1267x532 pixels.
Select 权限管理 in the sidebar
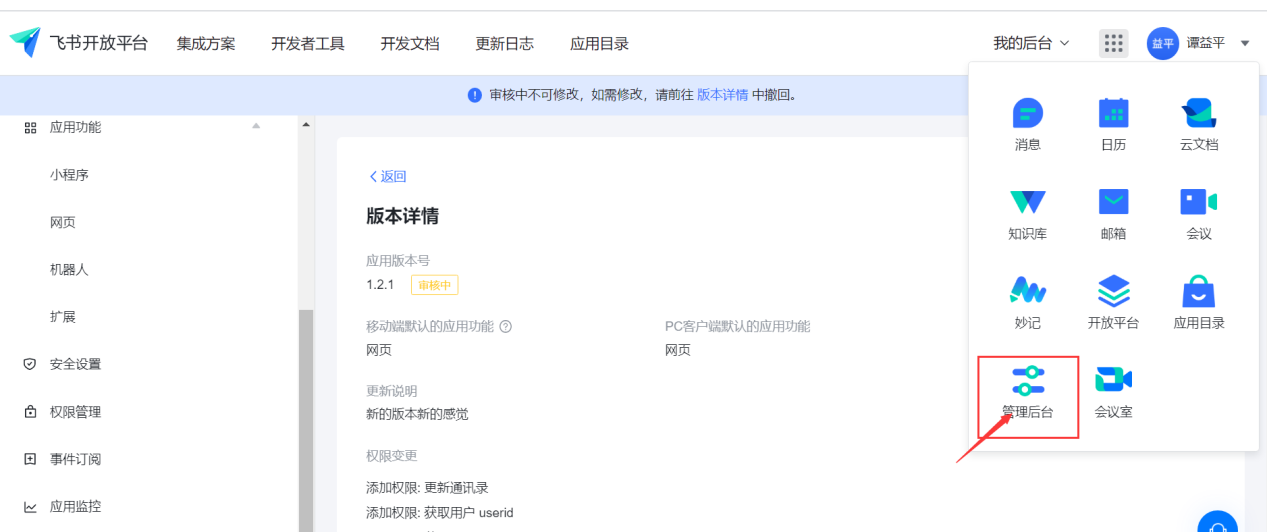point(75,412)
